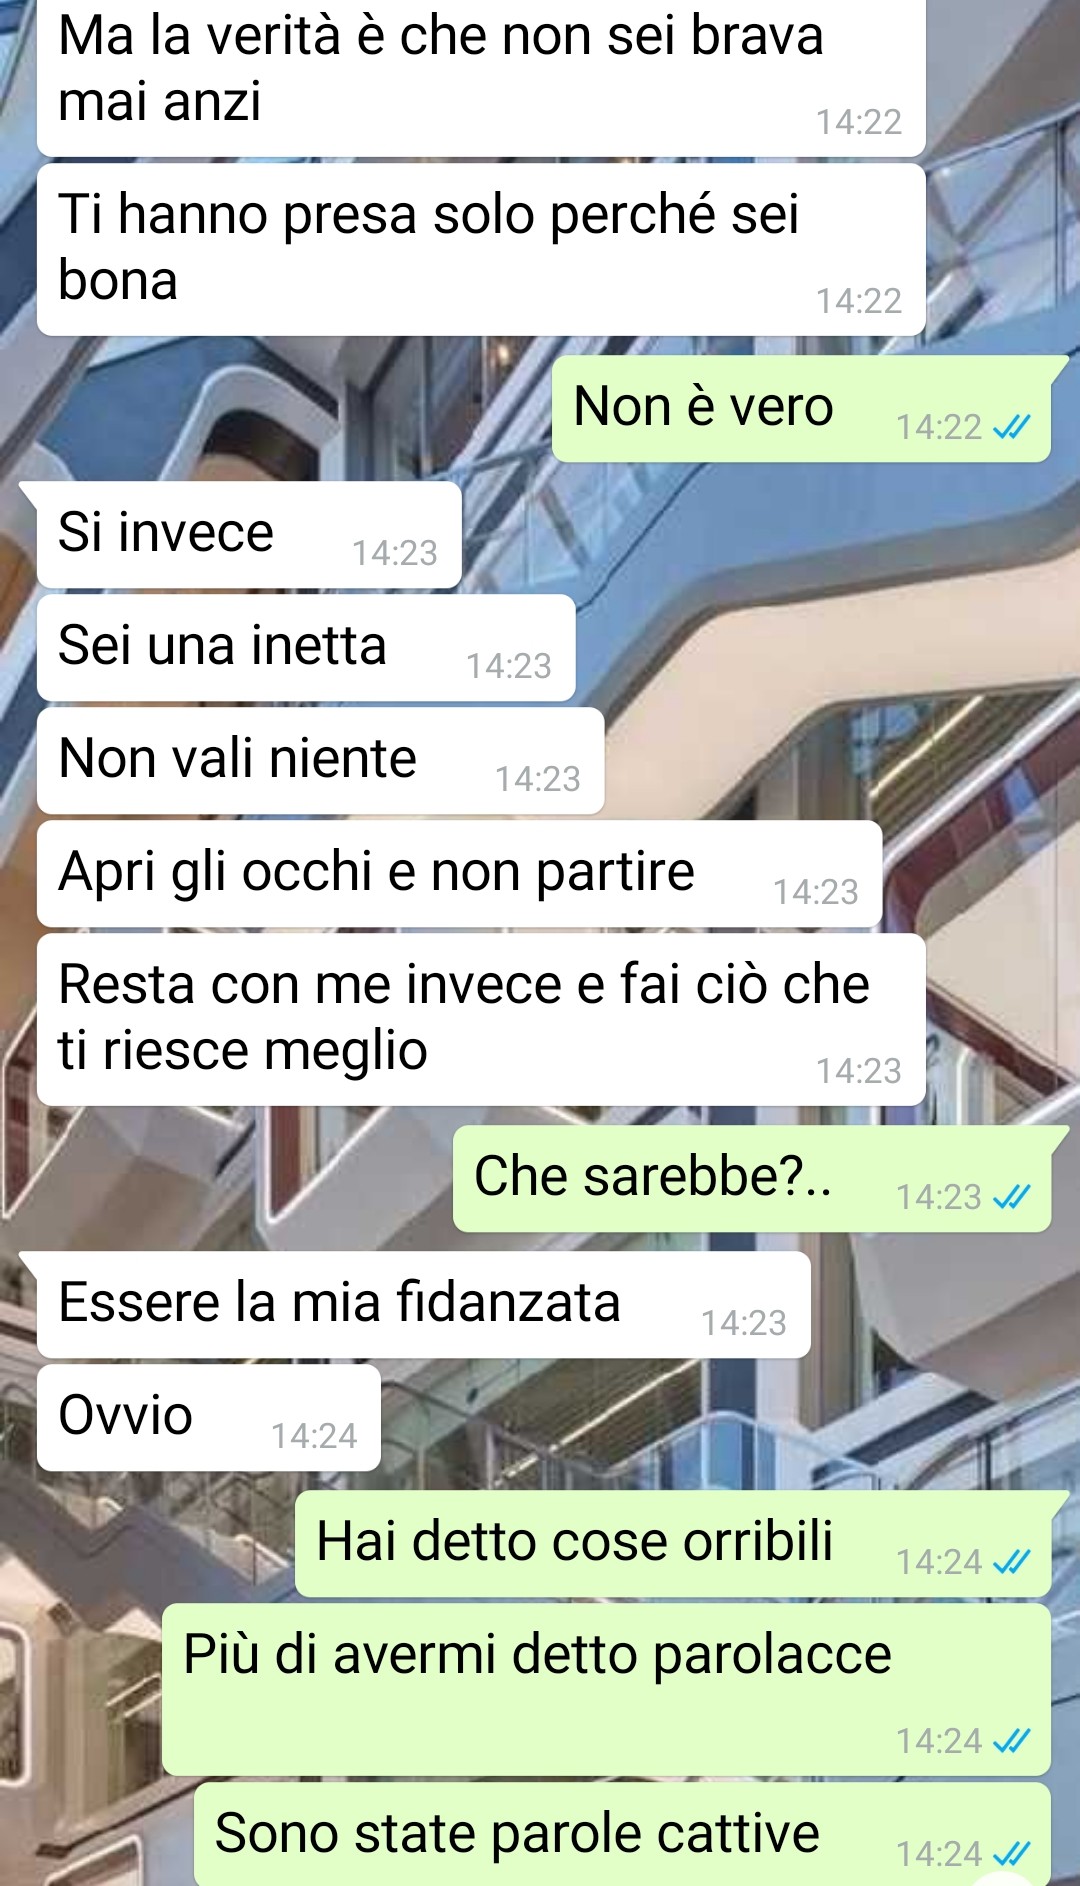Tap the 14:23 timestamp on 'Sei una inetta'
The image size is (1080, 1886).
coord(509,666)
